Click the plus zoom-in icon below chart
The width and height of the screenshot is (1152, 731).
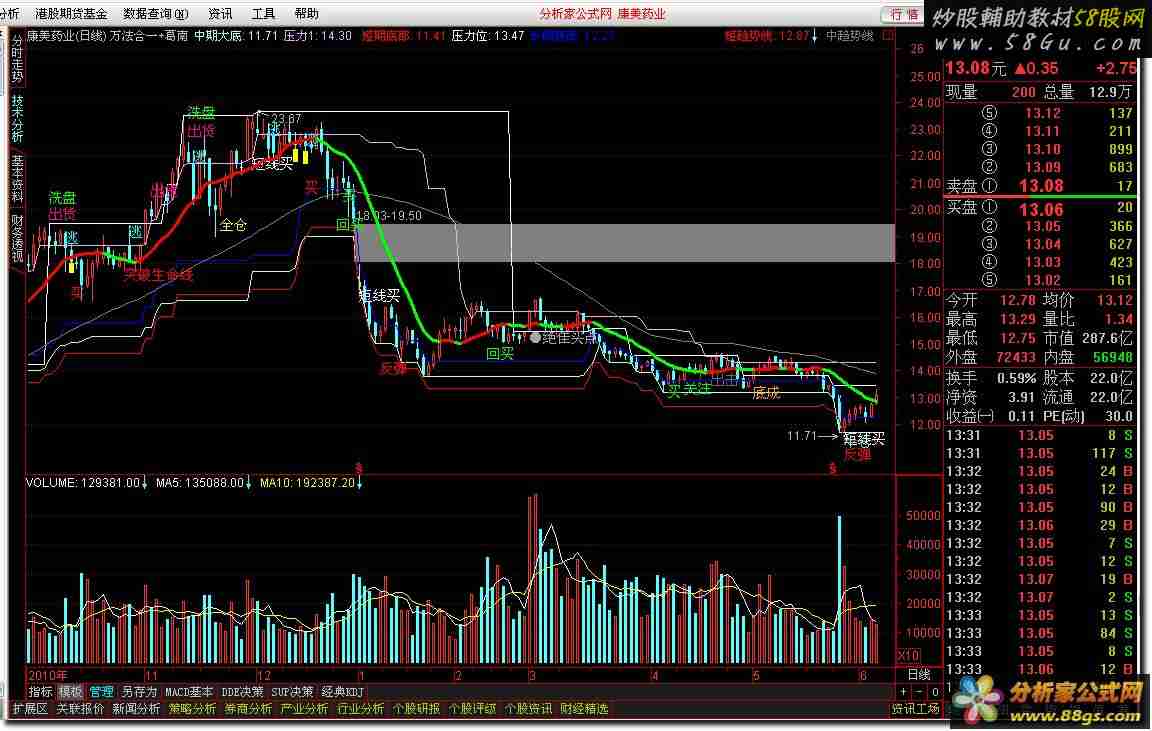tap(903, 691)
